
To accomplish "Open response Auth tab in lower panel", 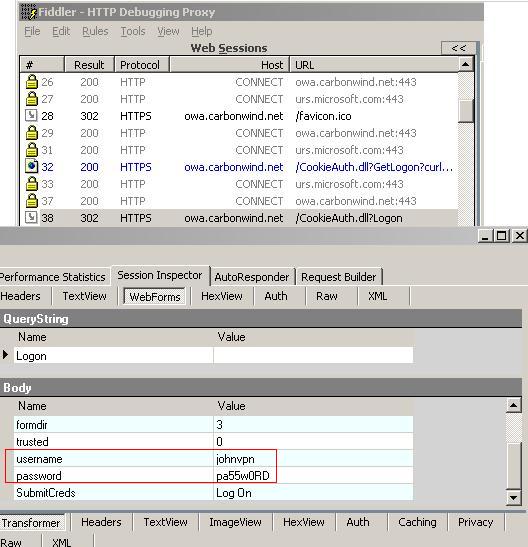I will tap(358, 522).
